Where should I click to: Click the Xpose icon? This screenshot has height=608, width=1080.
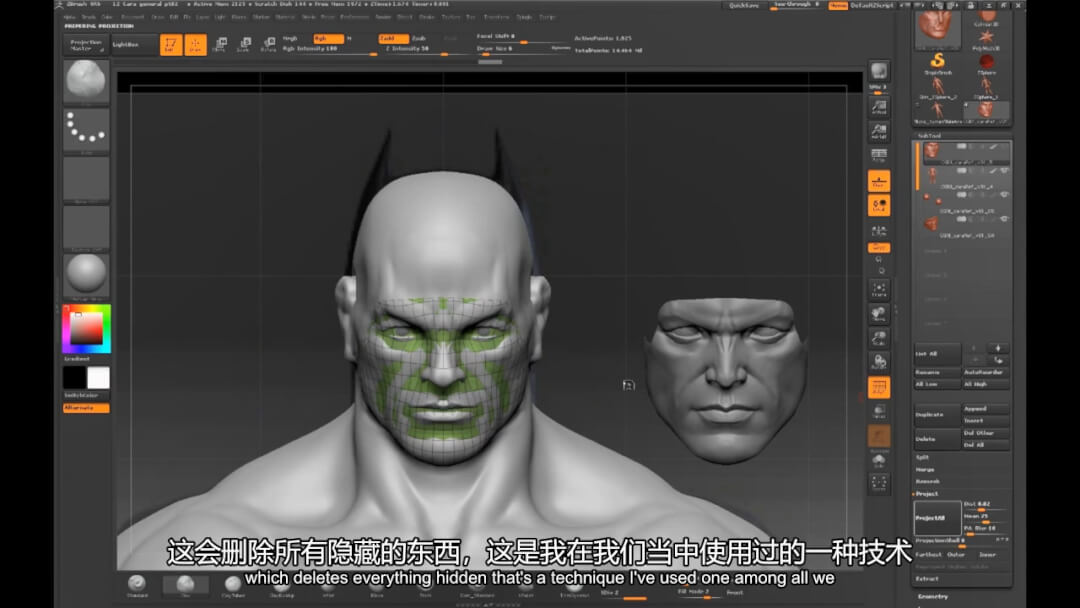[x=878, y=483]
